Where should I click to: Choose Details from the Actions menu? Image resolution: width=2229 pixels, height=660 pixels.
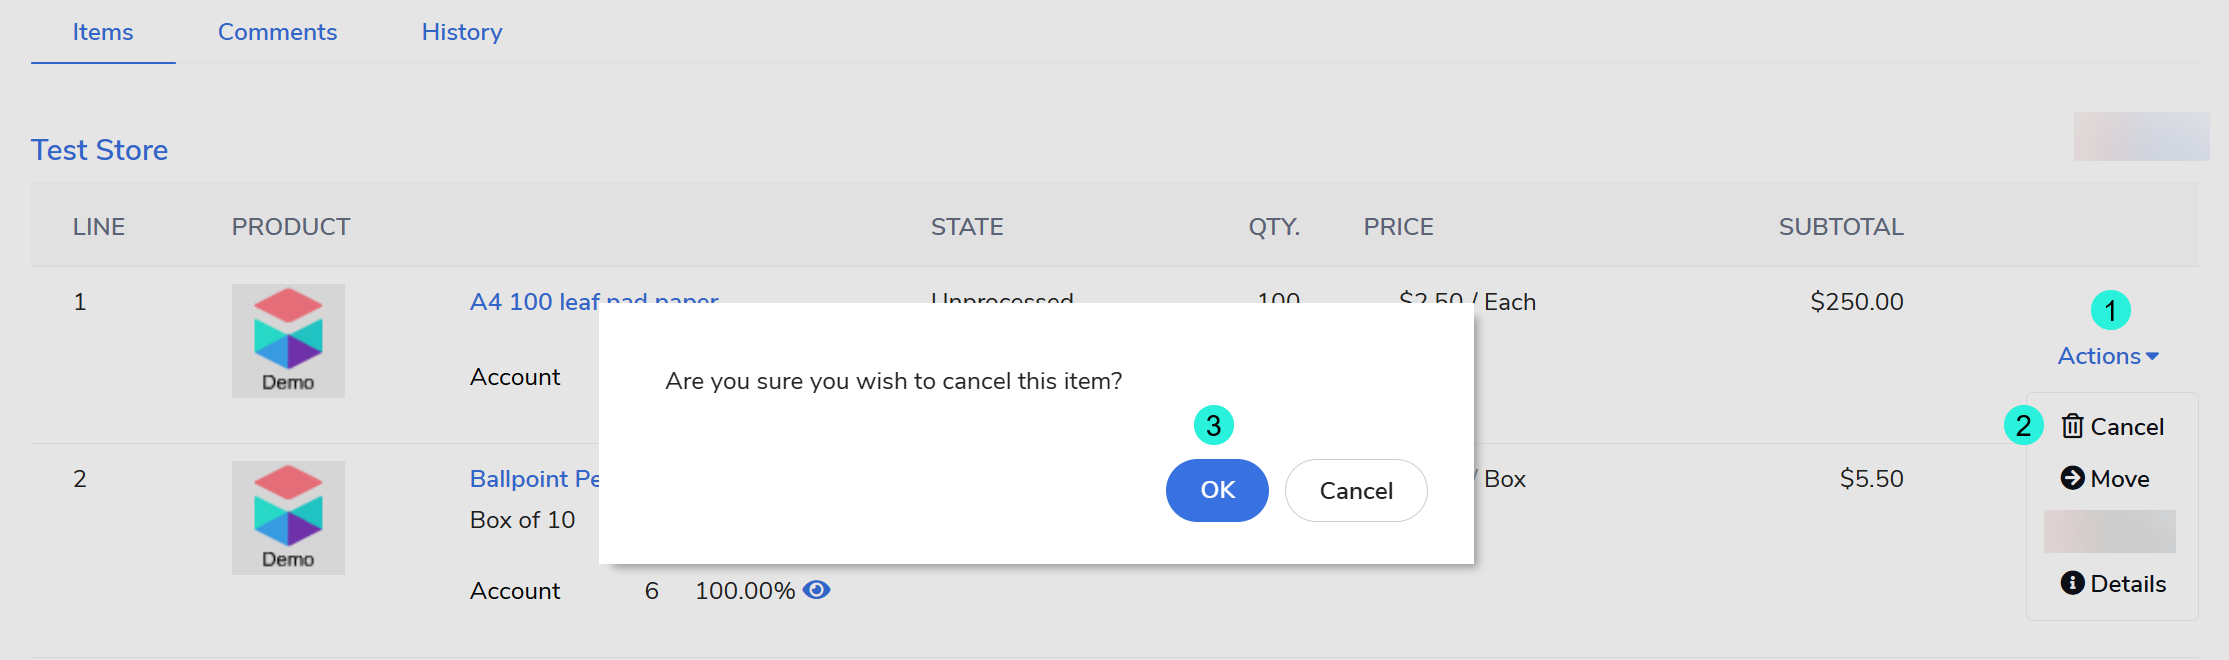(x=2127, y=584)
